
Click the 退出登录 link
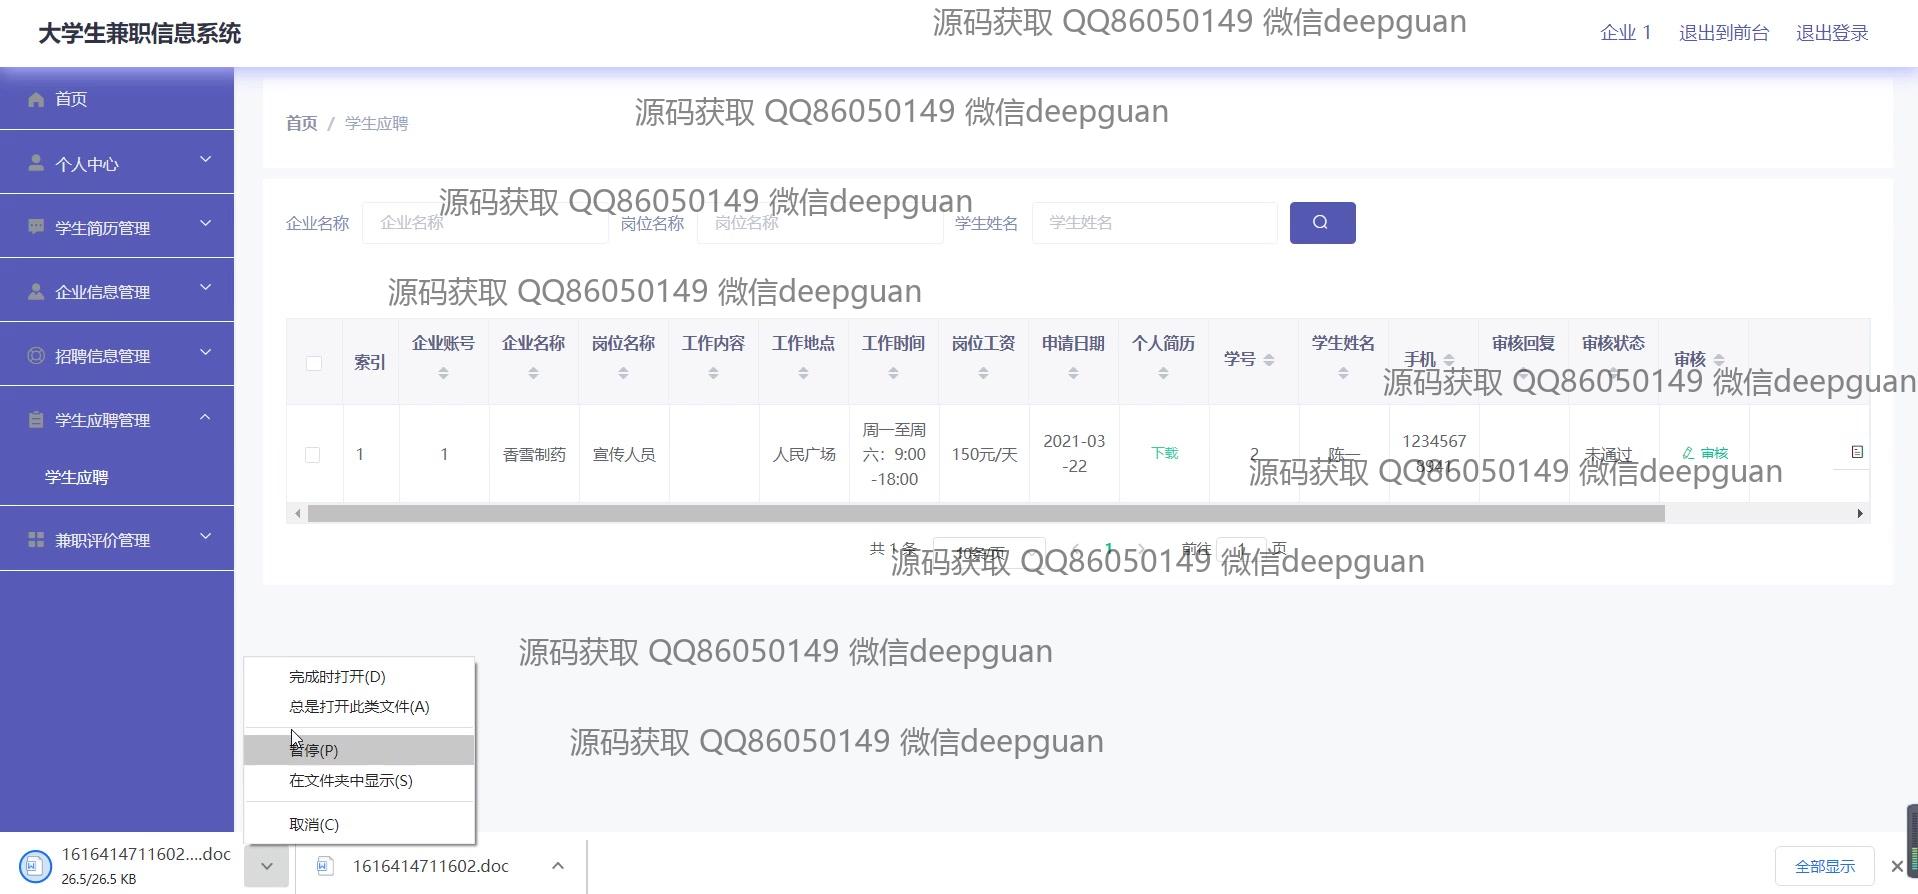[x=1832, y=33]
